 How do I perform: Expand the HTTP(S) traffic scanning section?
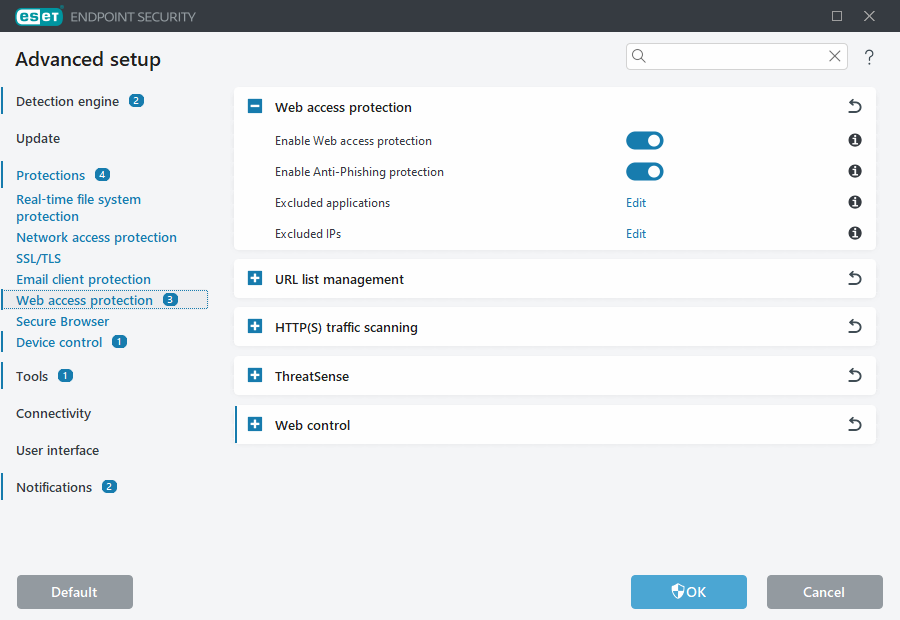(254, 326)
